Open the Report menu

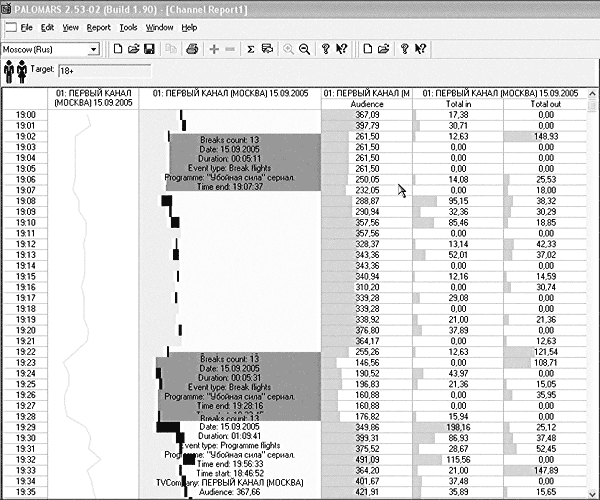tap(98, 28)
